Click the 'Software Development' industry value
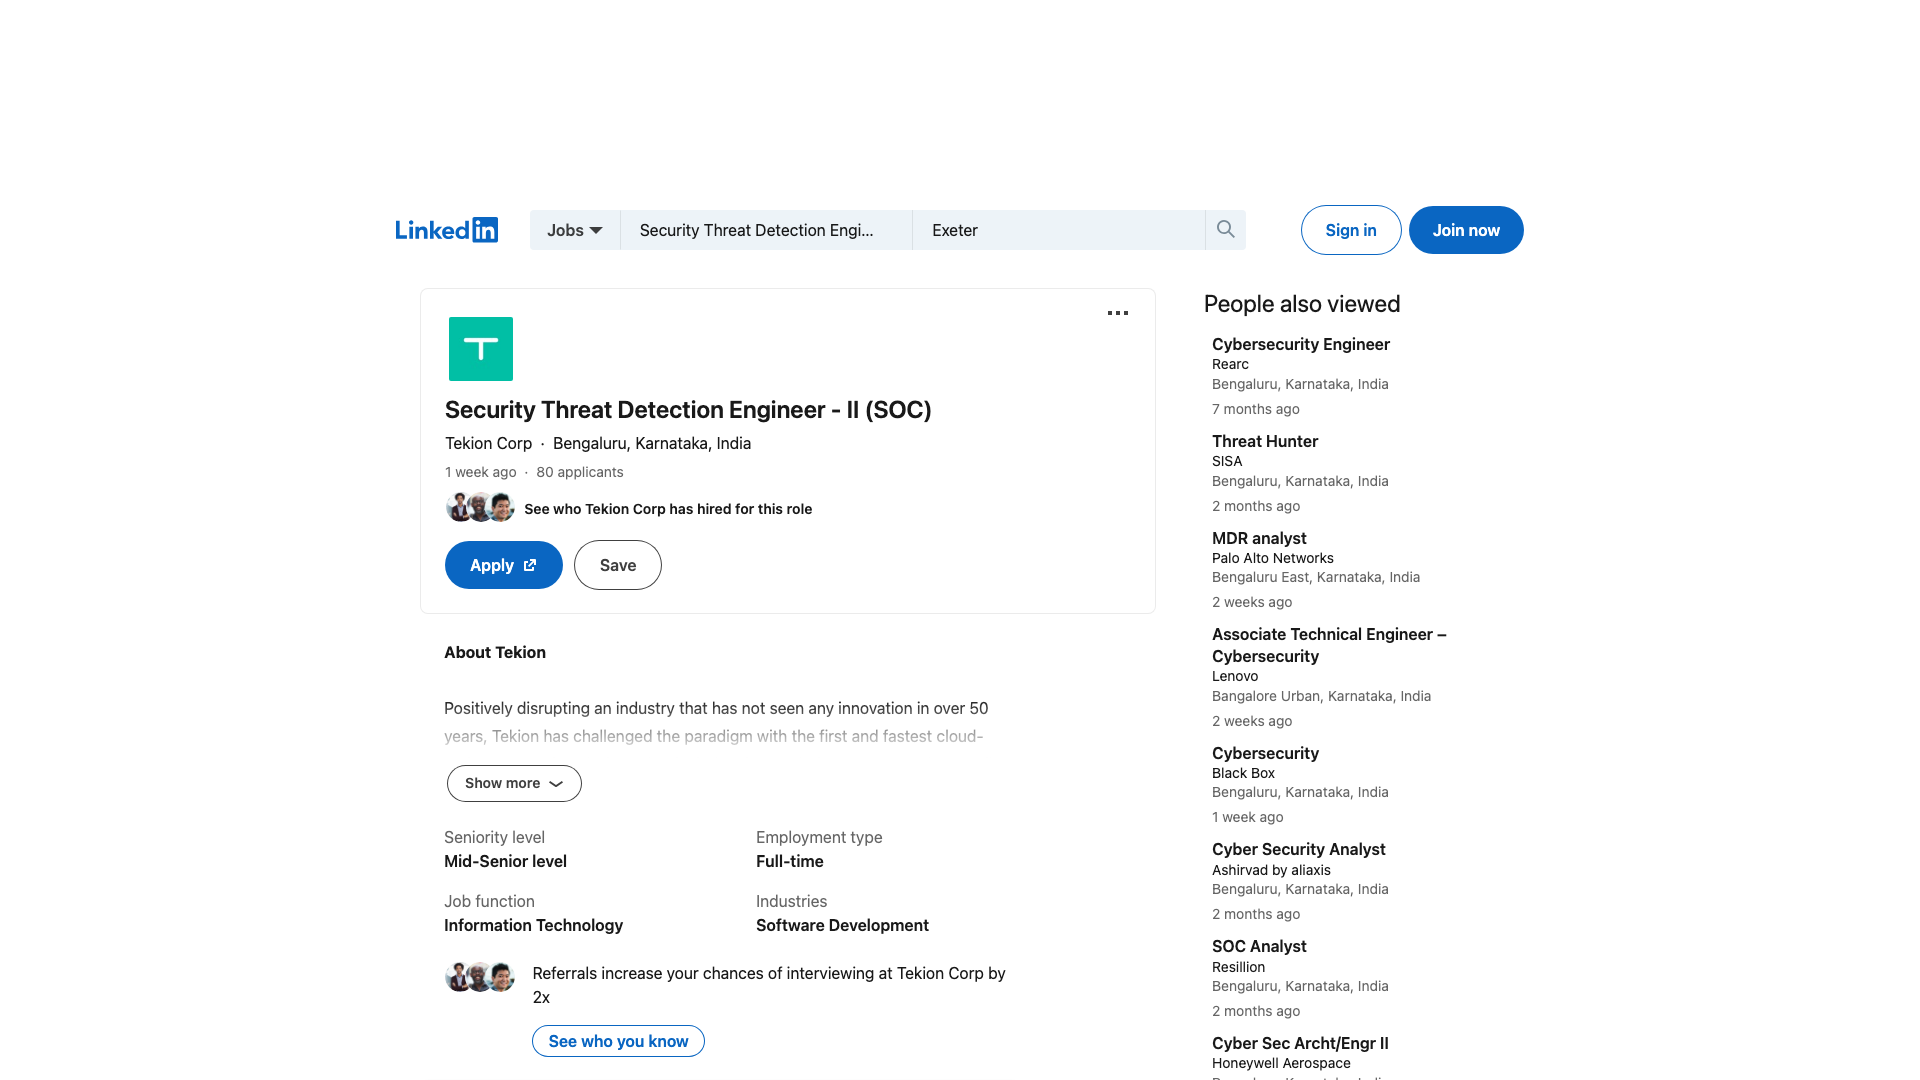 [x=842, y=925]
